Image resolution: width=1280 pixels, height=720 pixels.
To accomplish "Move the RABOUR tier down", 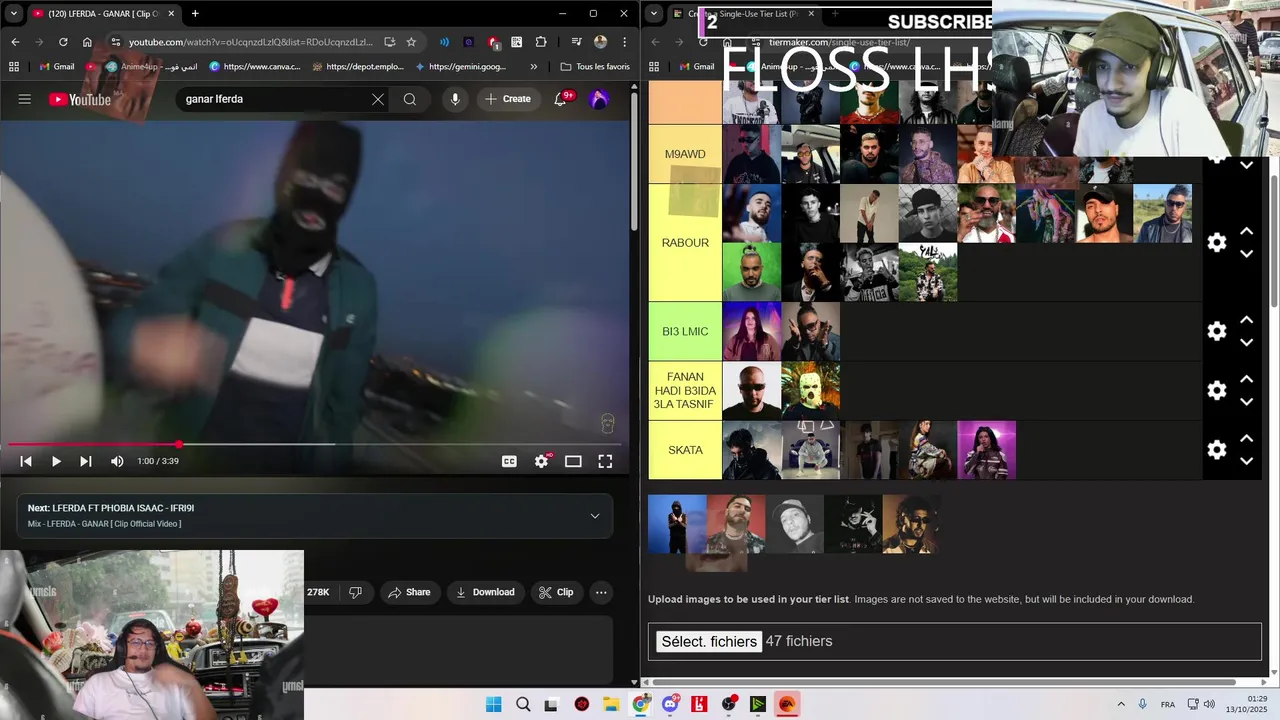I will point(1247,254).
